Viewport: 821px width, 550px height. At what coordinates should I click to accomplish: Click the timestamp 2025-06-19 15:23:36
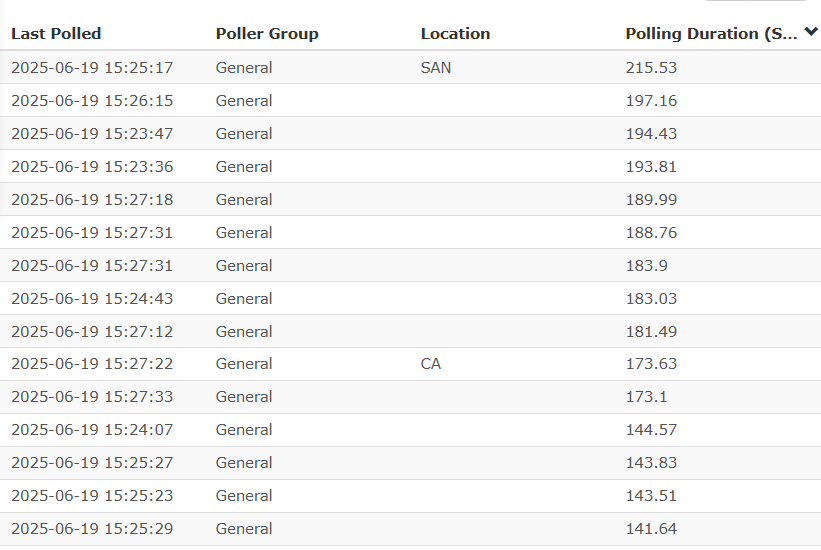point(92,167)
